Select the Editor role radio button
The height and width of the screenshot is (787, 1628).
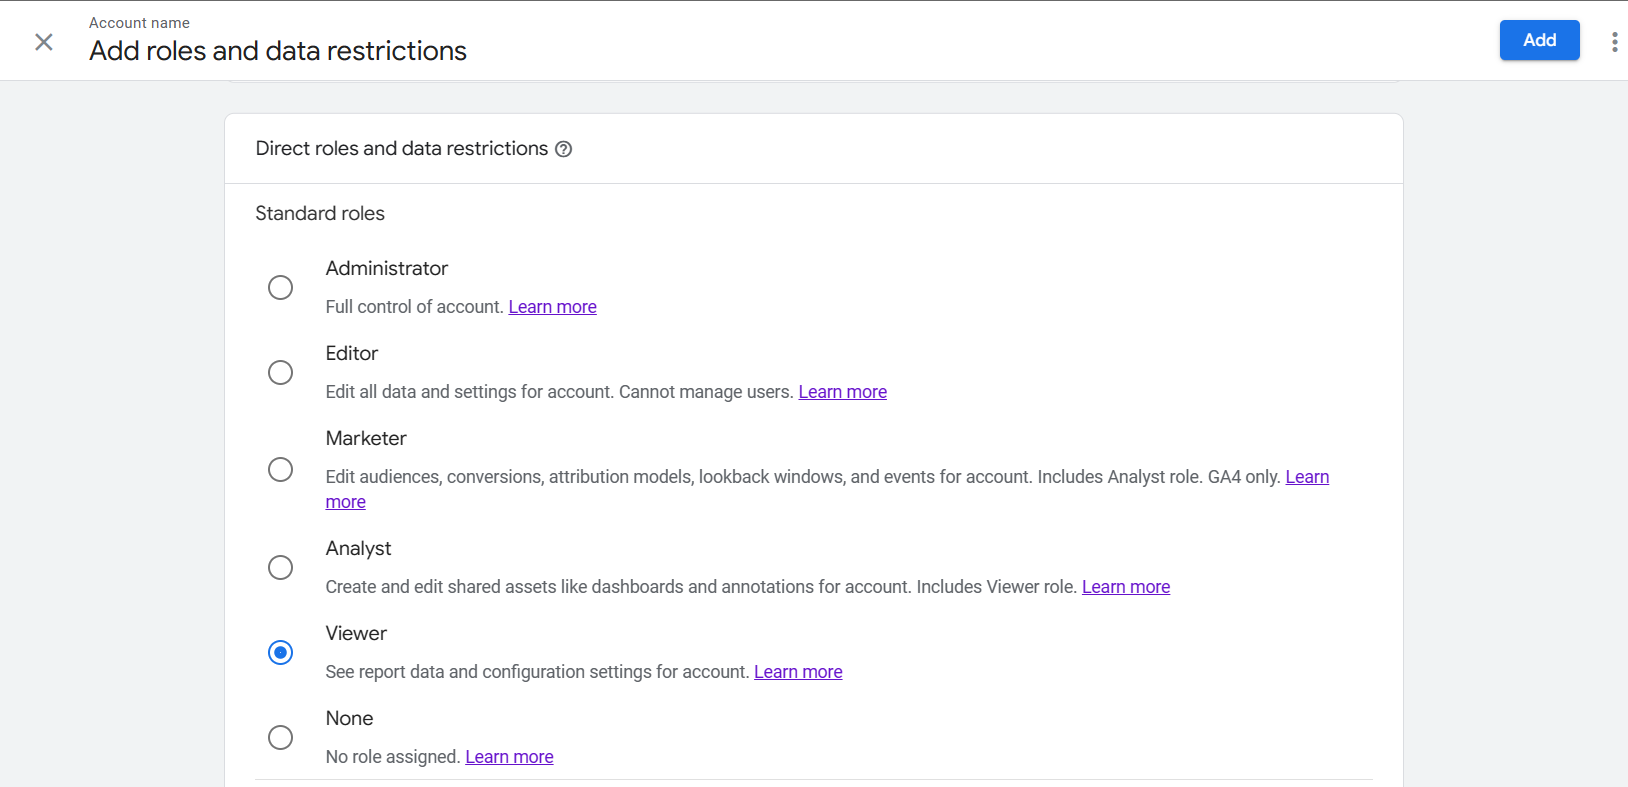point(281,373)
